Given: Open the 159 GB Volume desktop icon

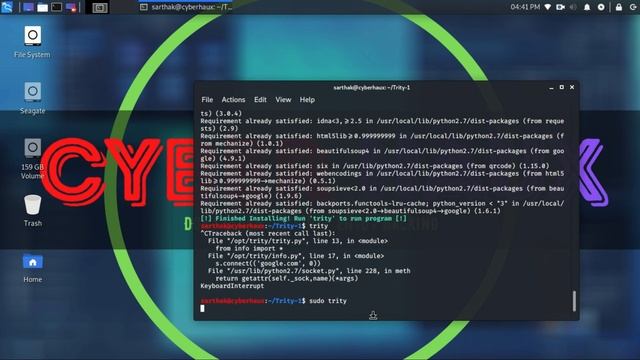Looking at the screenshot, I should pos(32,158).
